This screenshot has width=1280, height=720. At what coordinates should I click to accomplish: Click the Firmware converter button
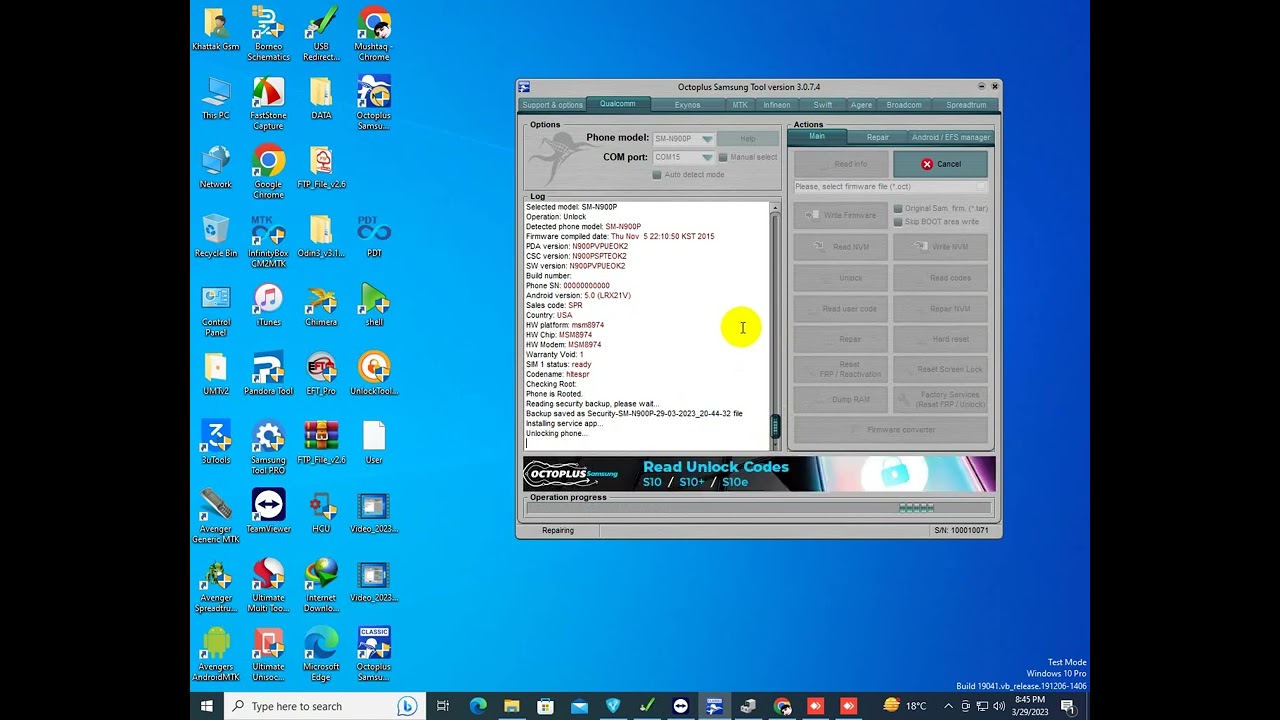(x=891, y=430)
